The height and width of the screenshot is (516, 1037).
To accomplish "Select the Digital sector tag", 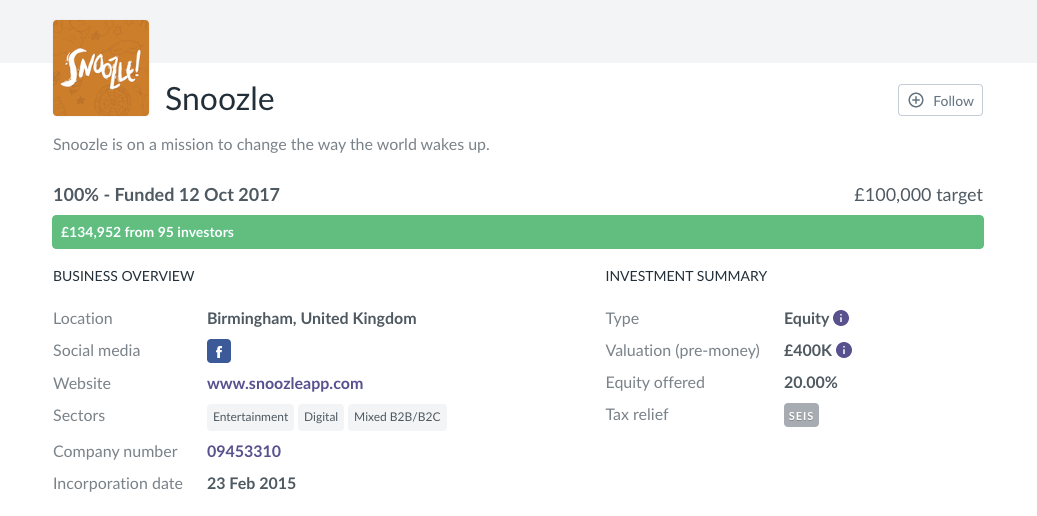I will [x=321, y=416].
